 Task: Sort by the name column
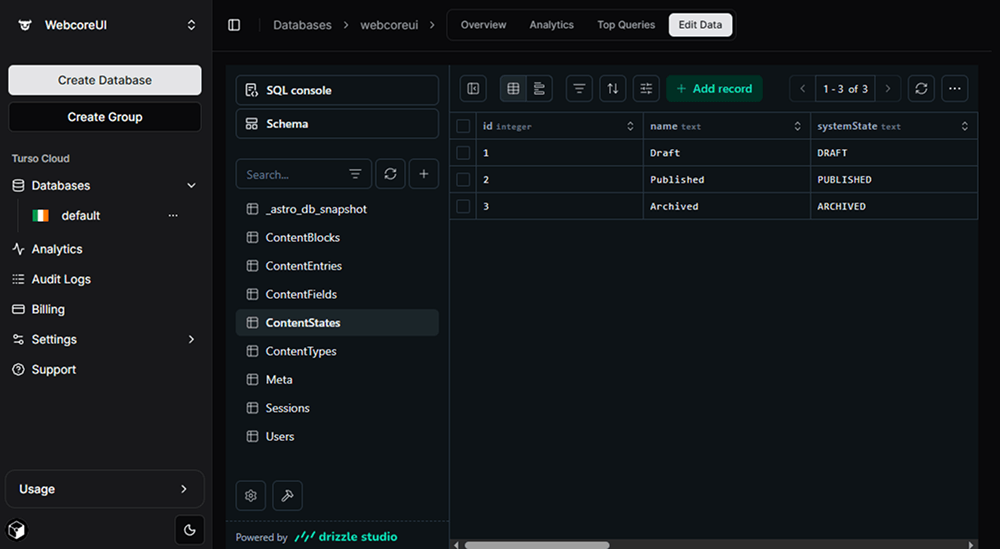797,126
